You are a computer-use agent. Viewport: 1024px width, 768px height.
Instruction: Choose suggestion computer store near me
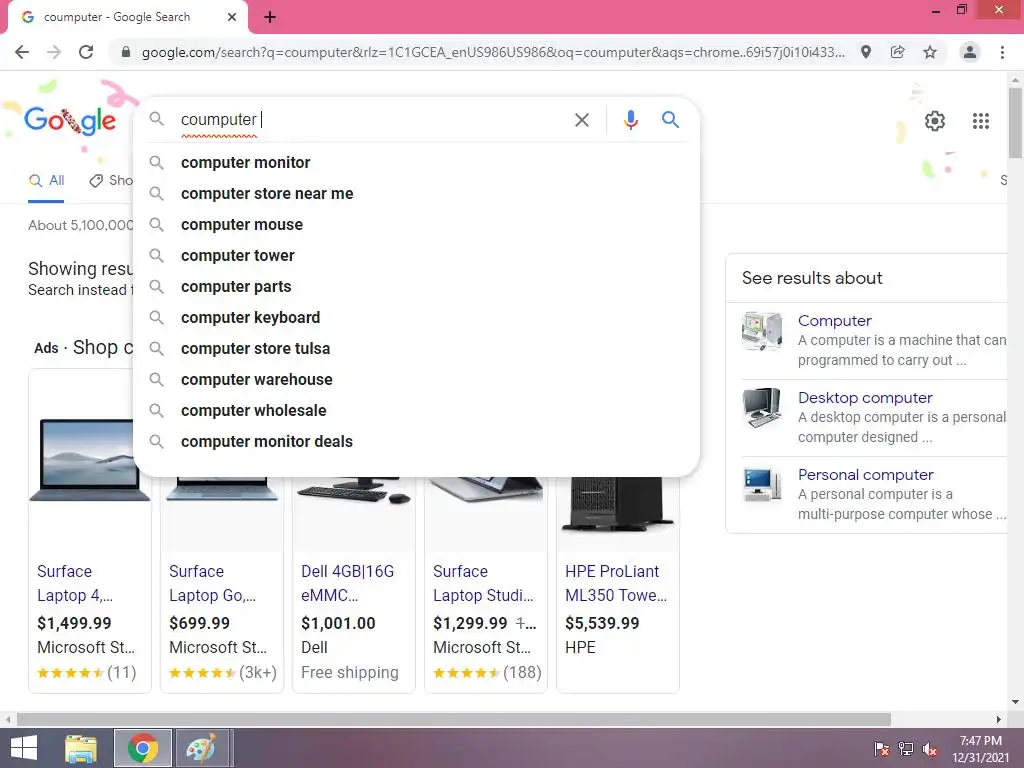coord(416,193)
